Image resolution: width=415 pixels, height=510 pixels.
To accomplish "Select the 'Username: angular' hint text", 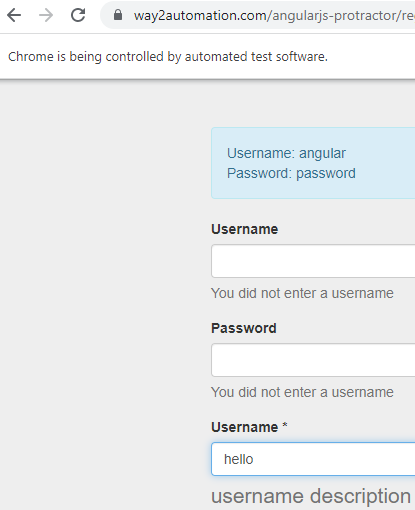I will (286, 153).
